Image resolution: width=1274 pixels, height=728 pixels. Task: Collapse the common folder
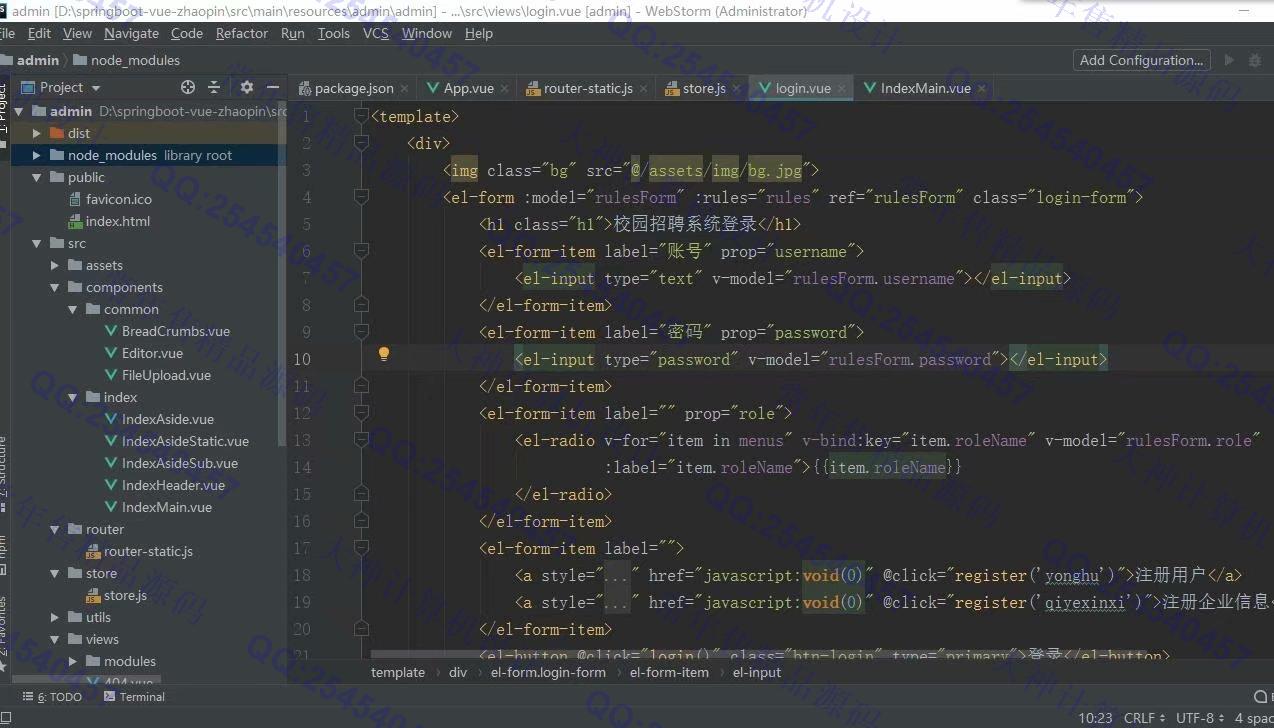point(73,309)
